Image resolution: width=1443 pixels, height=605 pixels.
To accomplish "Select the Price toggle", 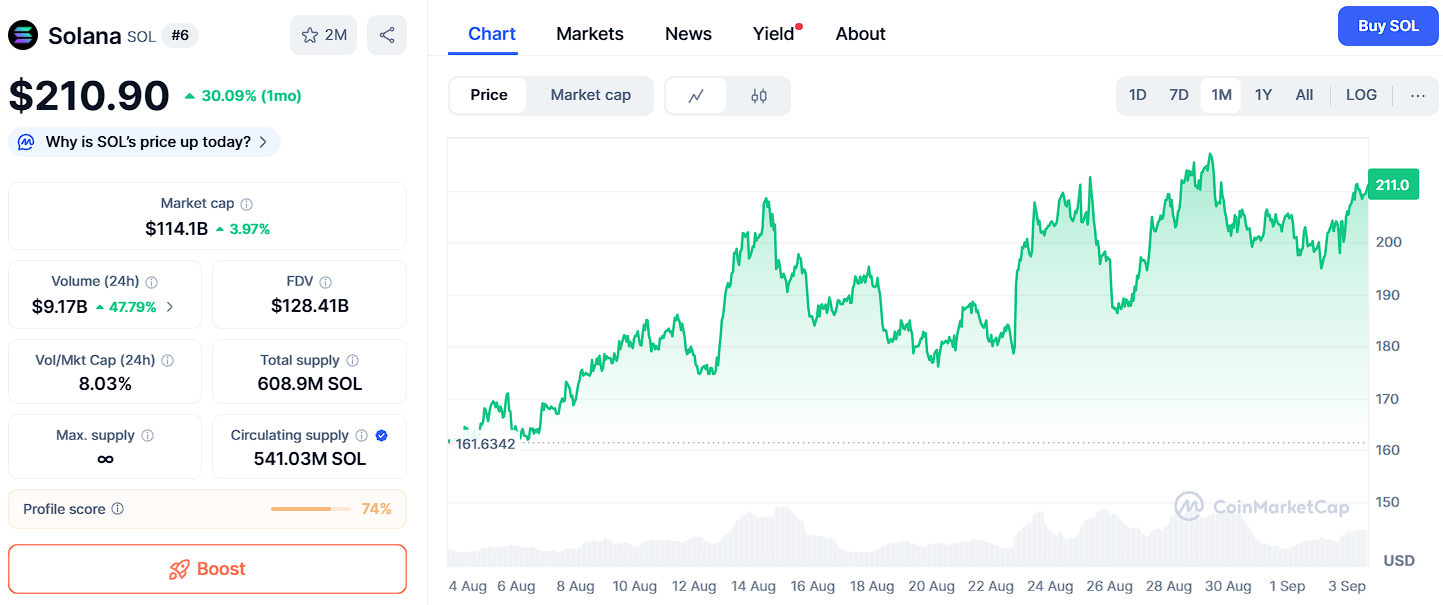I will pos(489,96).
